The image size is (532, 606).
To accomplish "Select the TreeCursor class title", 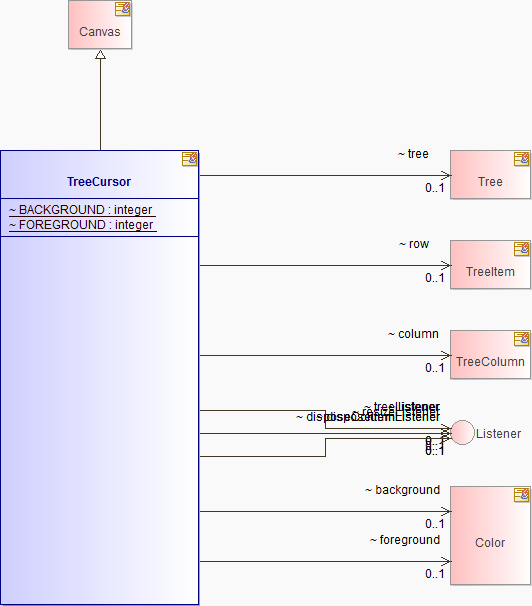I will (x=99, y=182).
